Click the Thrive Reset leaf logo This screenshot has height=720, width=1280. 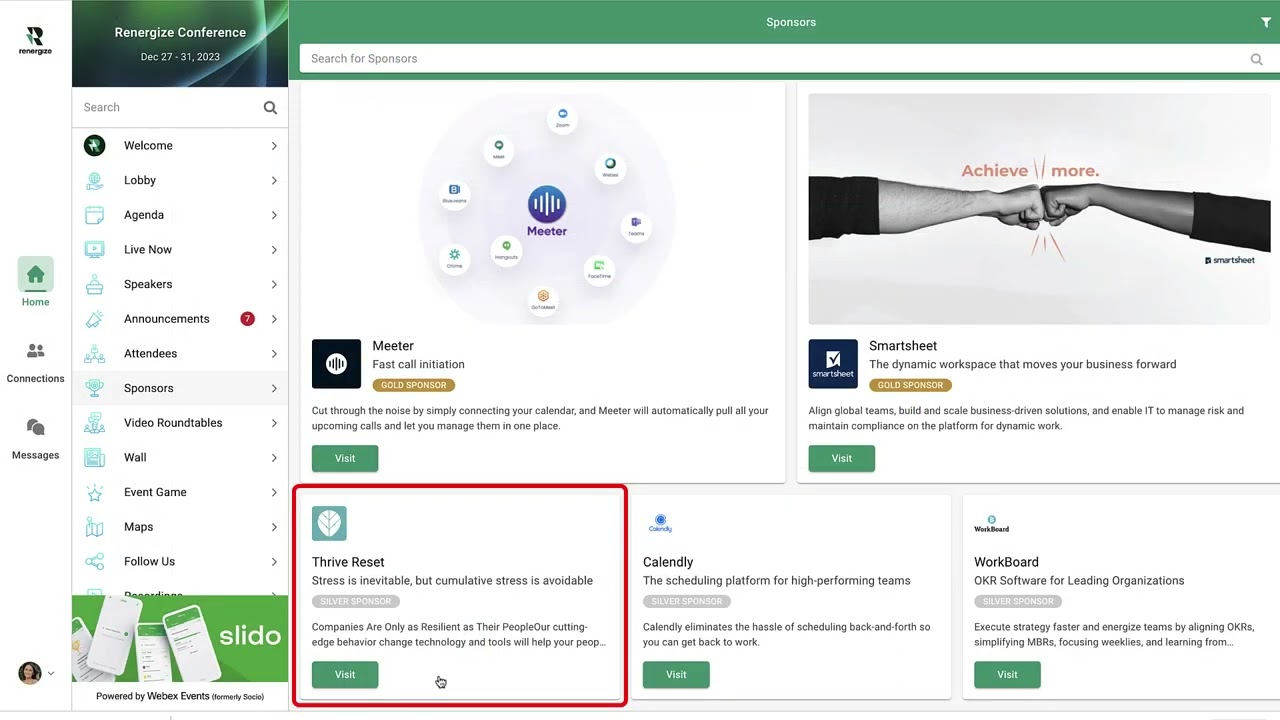[329, 523]
